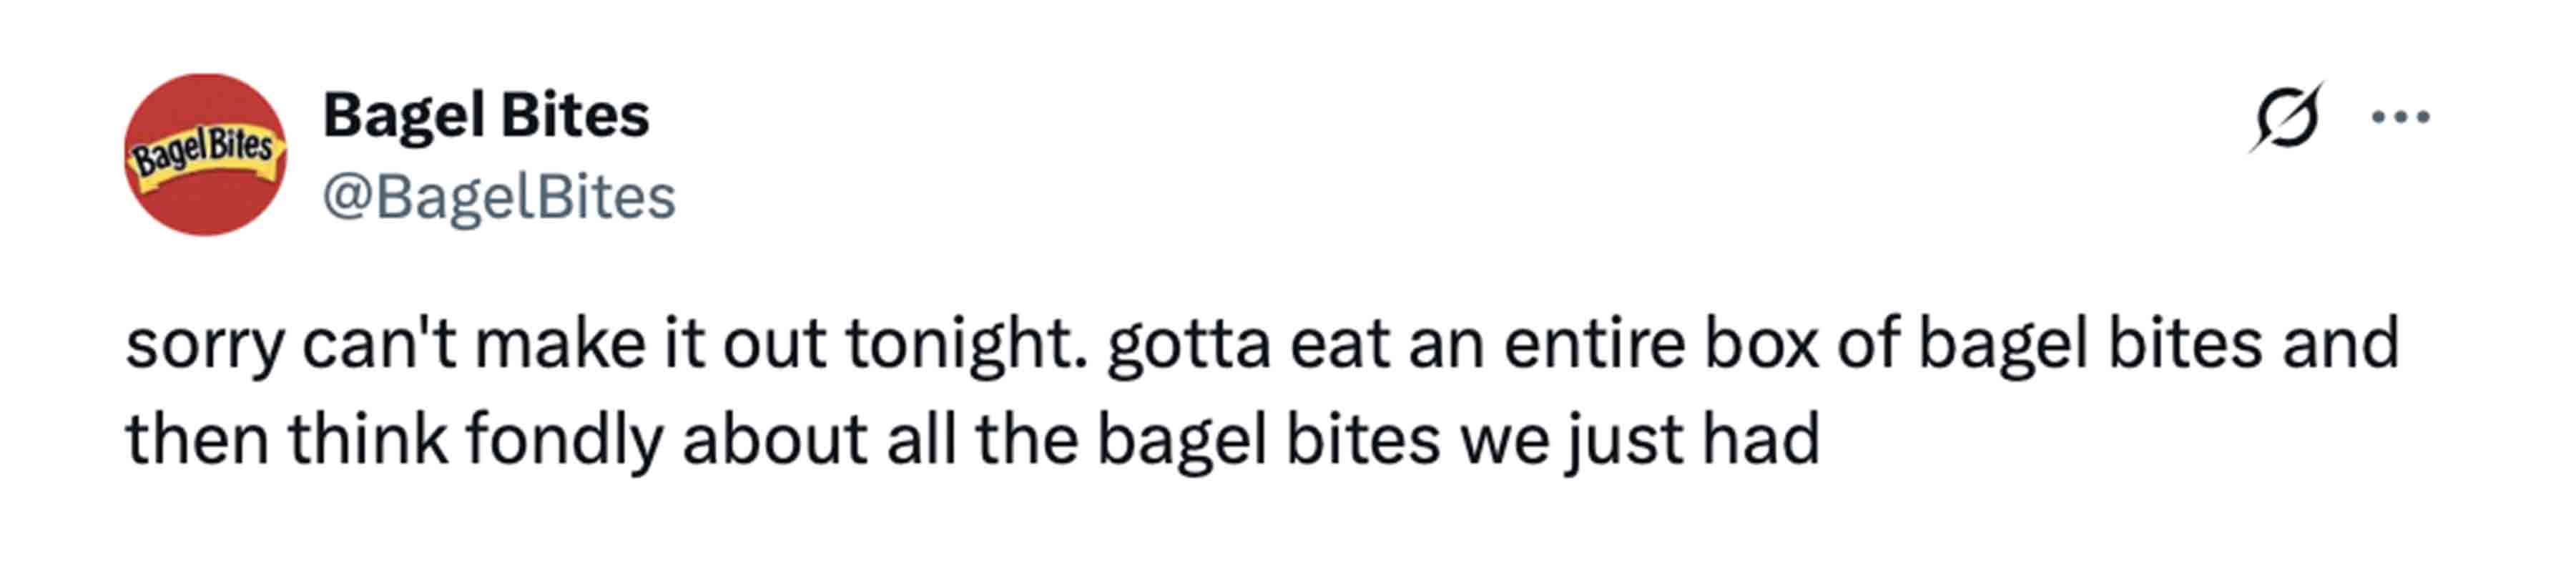The width and height of the screenshot is (2576, 561).
Task: Click the Bagel Bites profile avatar
Action: tap(205, 155)
